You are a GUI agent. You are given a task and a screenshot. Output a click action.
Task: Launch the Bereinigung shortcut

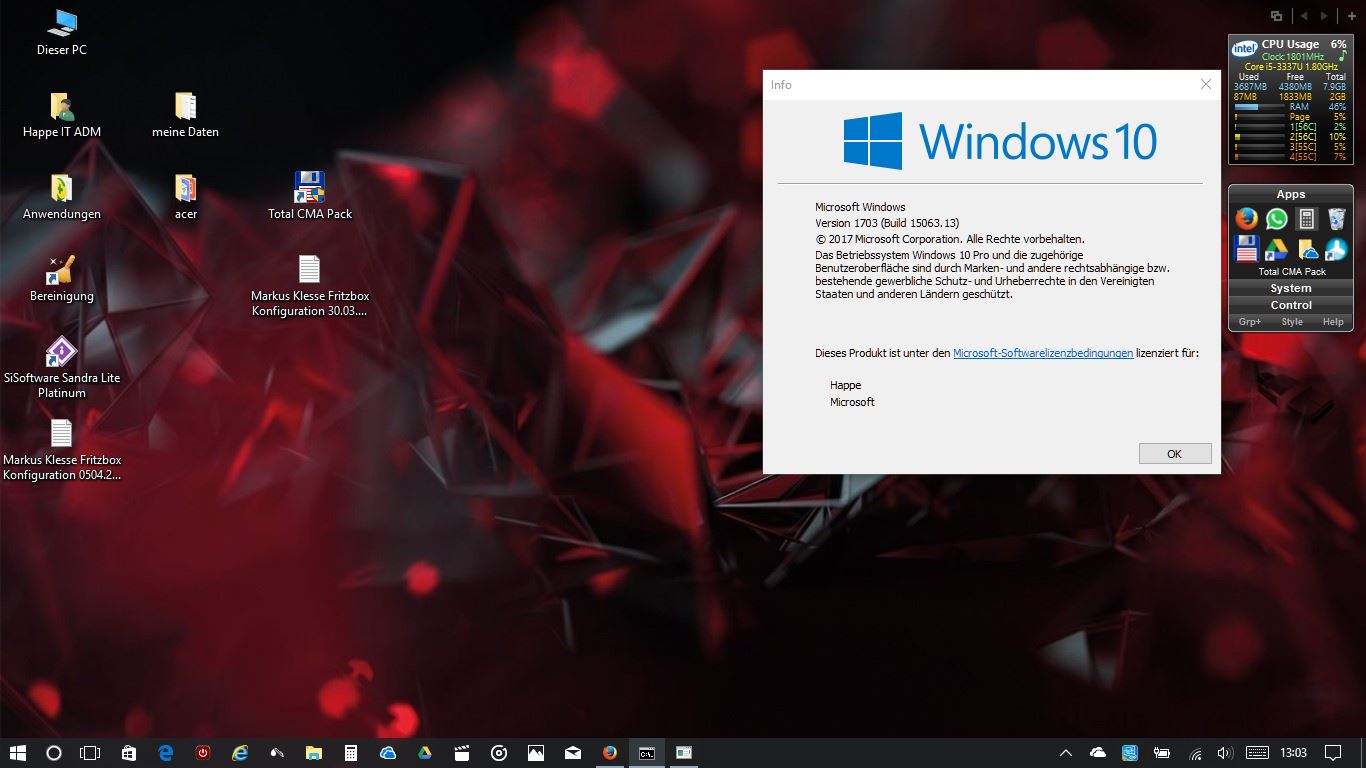(x=62, y=278)
